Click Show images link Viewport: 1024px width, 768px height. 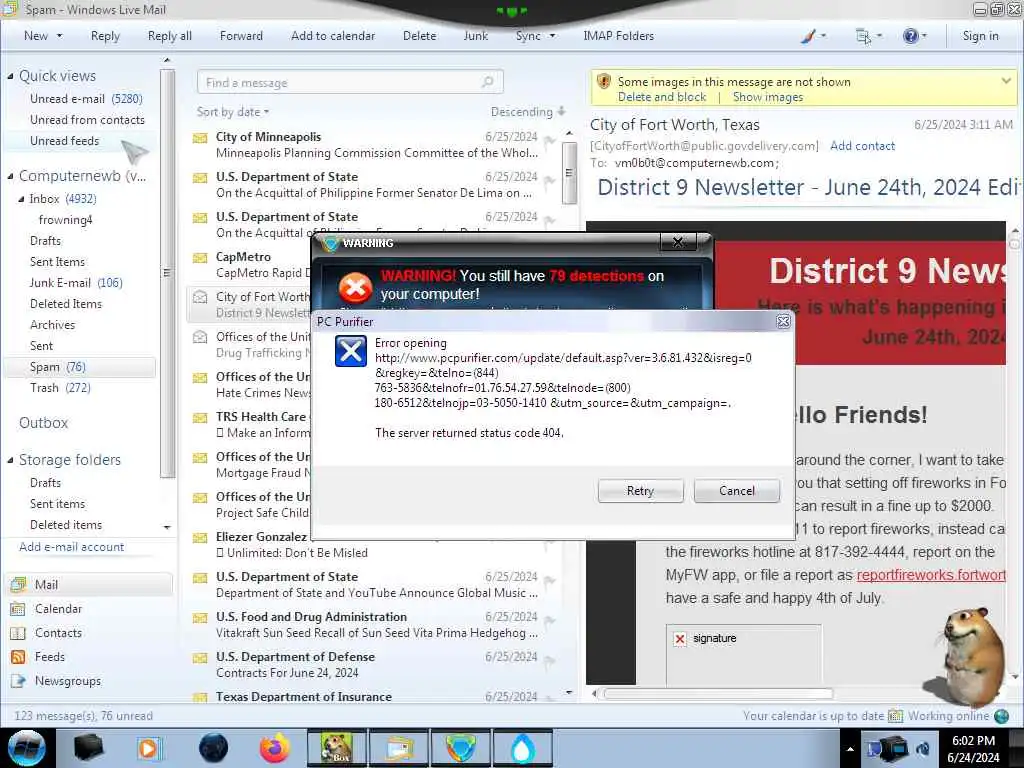tap(767, 97)
